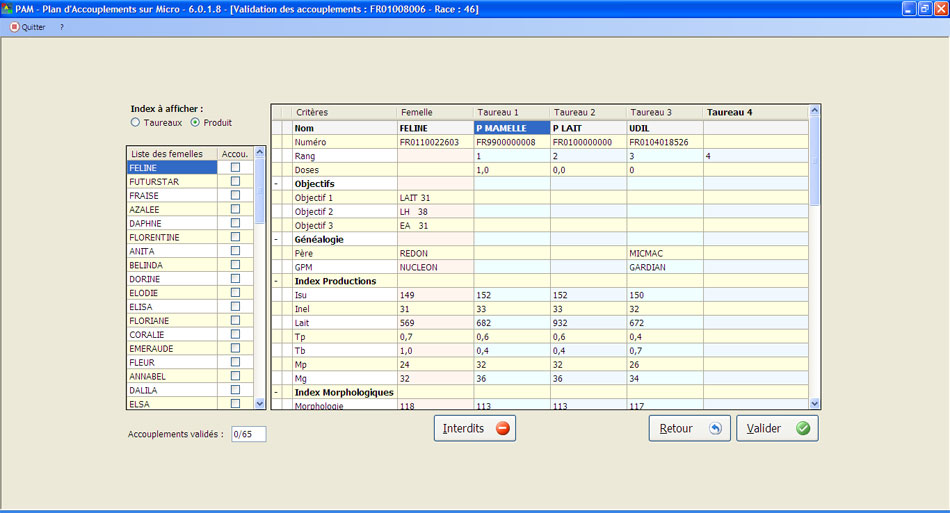Open the ? help menu
The height and width of the screenshot is (513, 950).
(x=61, y=27)
